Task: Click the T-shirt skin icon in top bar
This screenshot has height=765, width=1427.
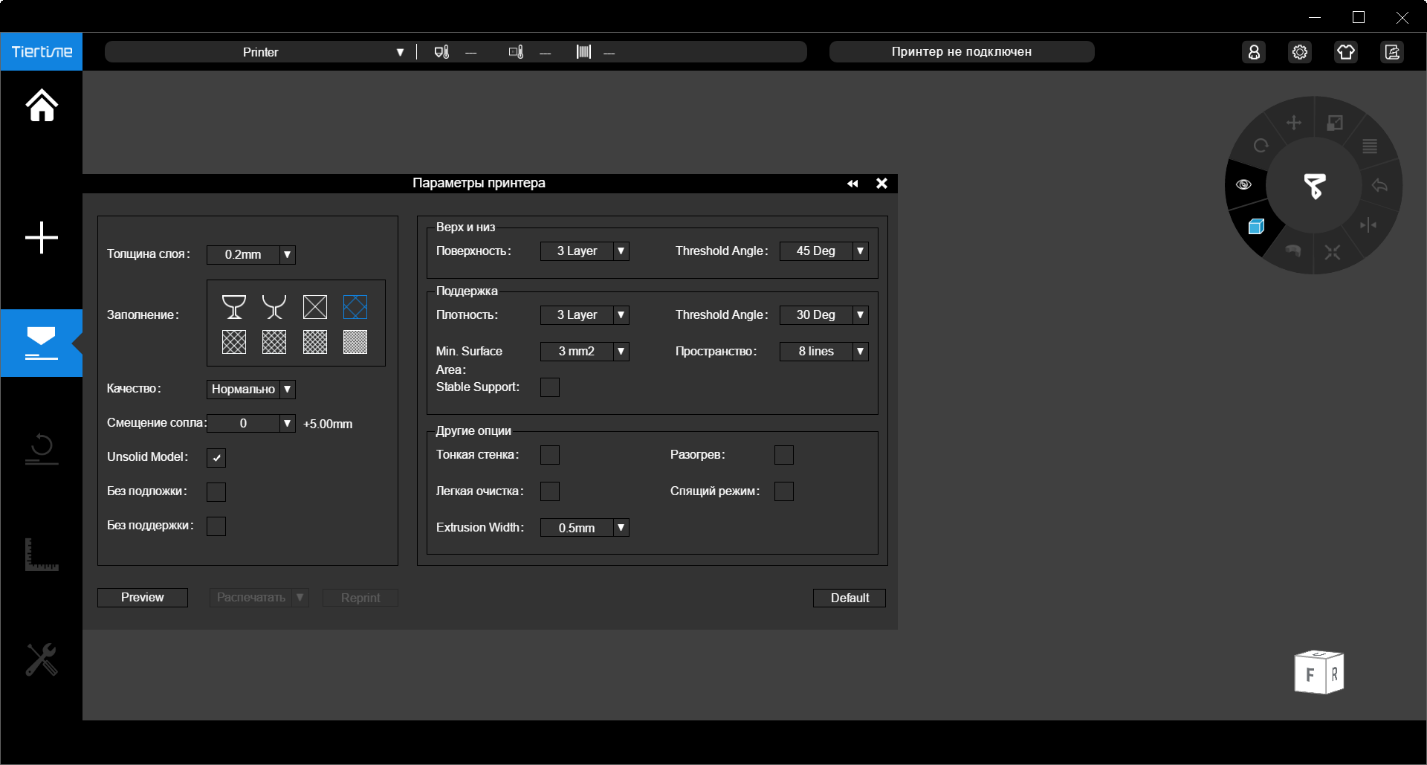Action: pyautogui.click(x=1346, y=52)
